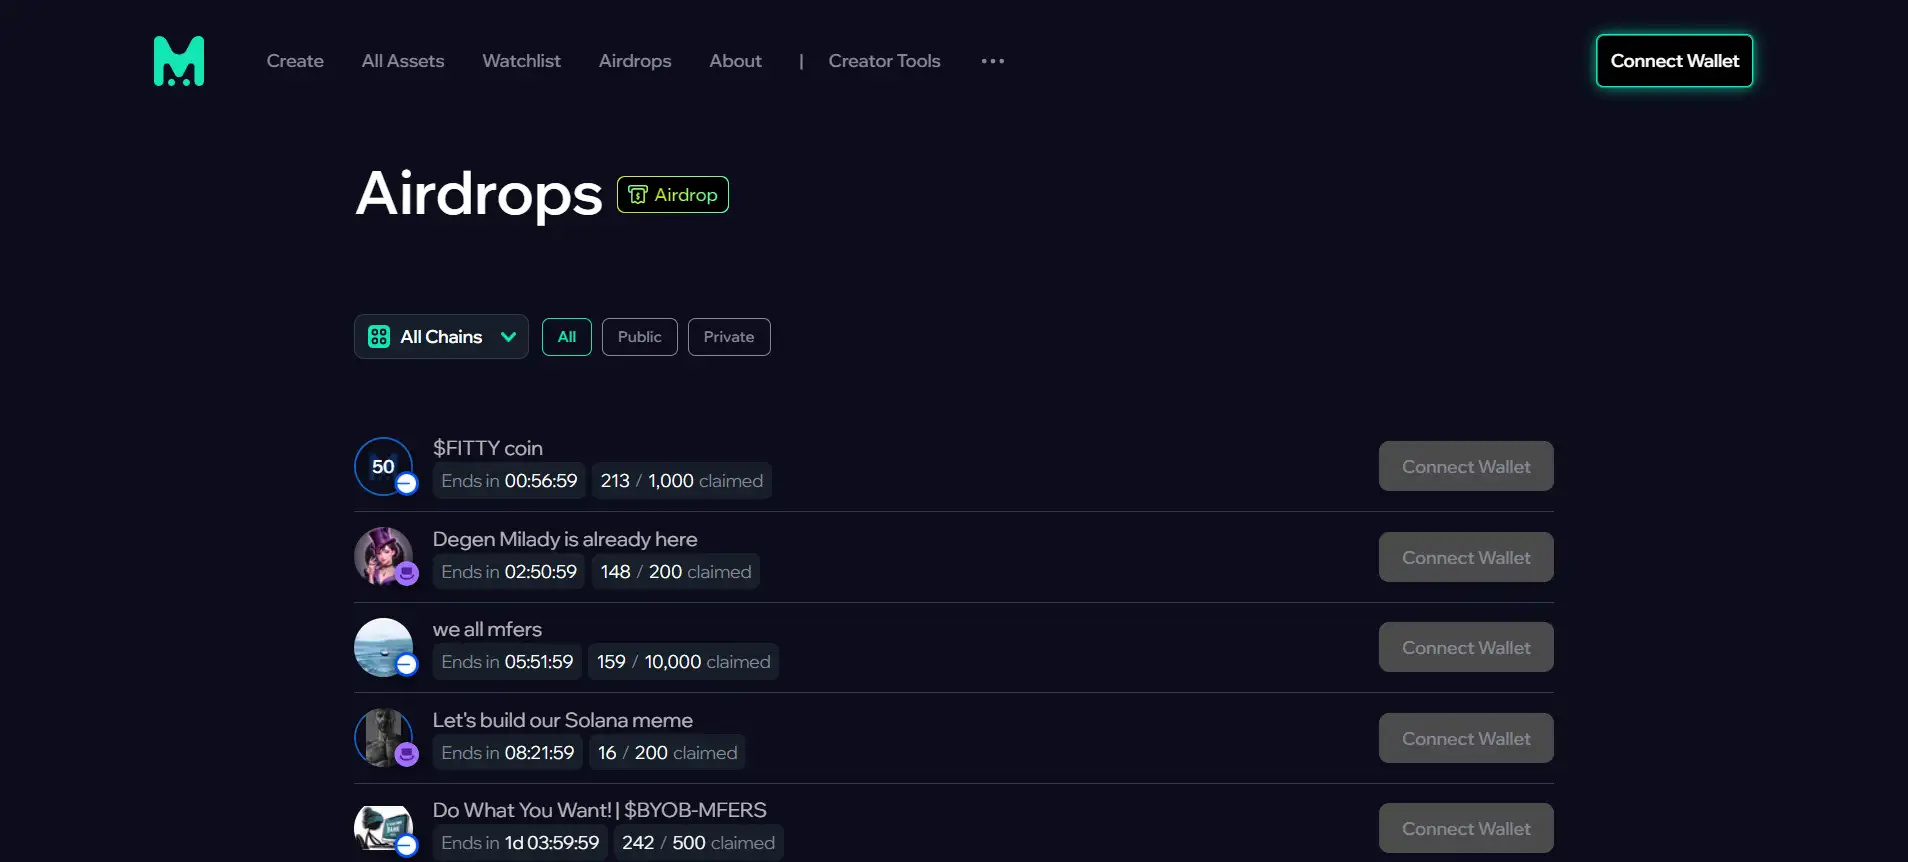Connect Wallet for $FITTY coin airdrop
1908x862 pixels.
[x=1466, y=466]
